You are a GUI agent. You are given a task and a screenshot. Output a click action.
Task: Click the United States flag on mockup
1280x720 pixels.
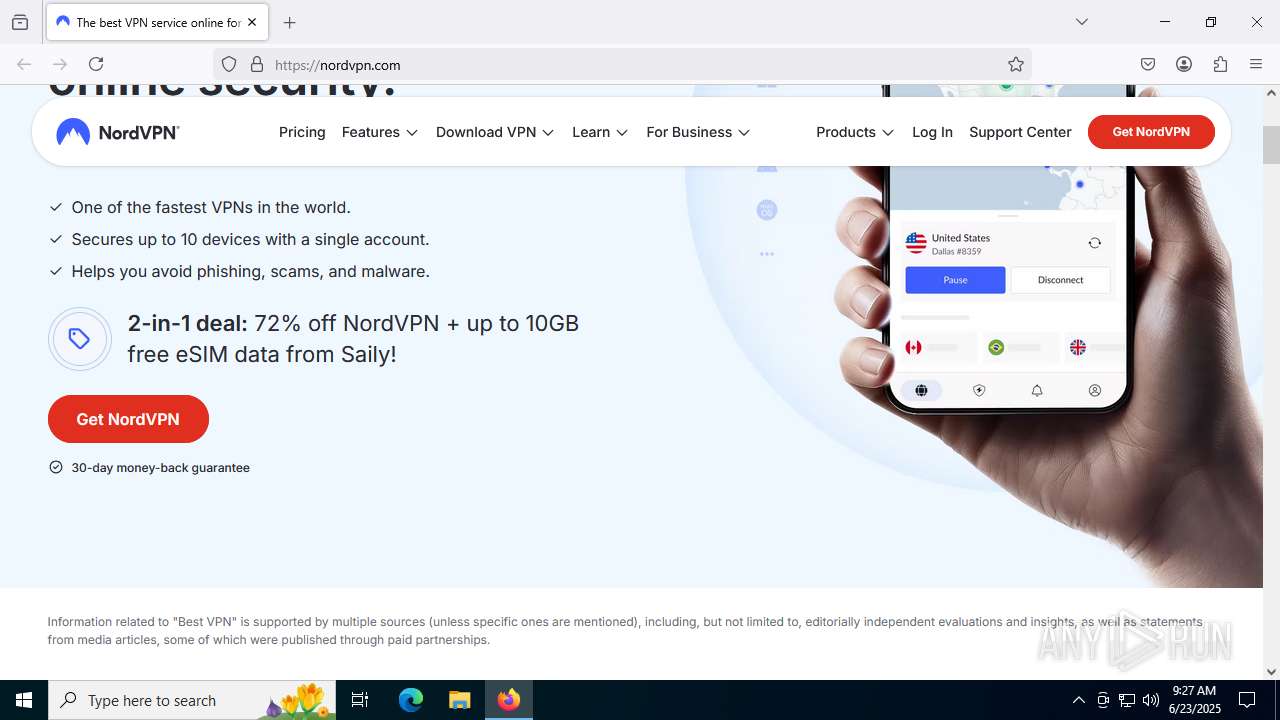[916, 242]
